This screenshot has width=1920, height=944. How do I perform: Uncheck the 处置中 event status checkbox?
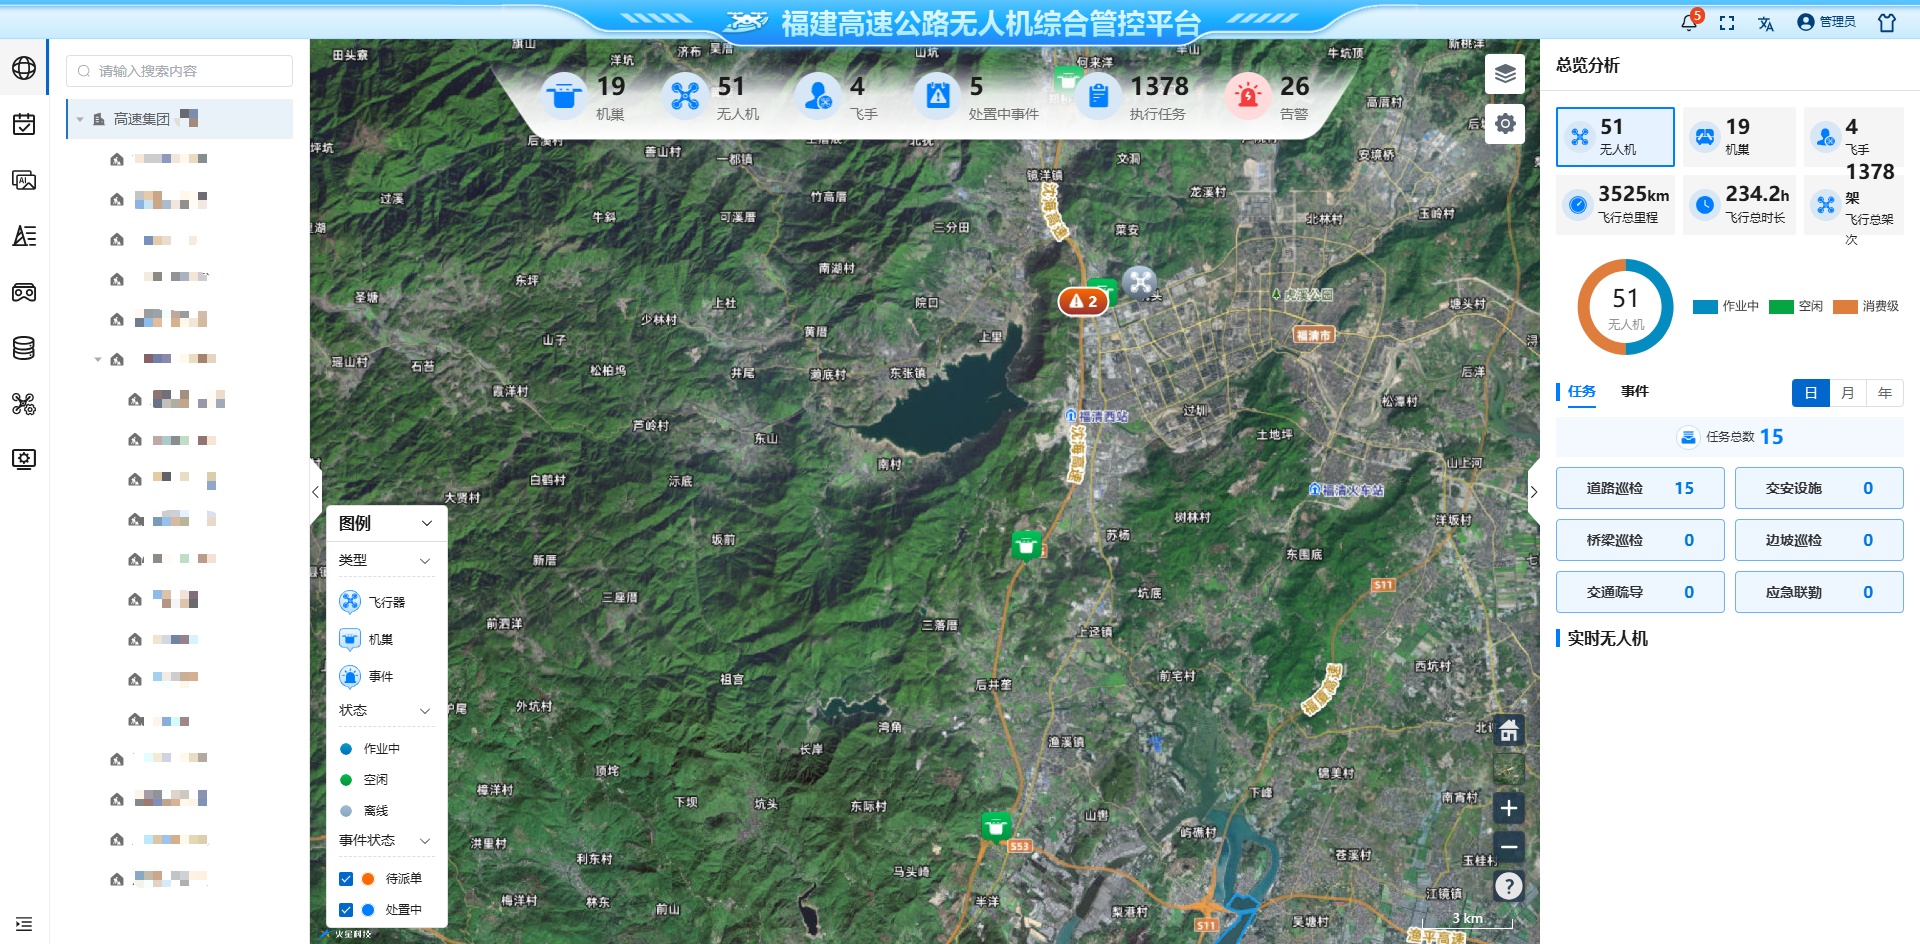pyautogui.click(x=346, y=910)
